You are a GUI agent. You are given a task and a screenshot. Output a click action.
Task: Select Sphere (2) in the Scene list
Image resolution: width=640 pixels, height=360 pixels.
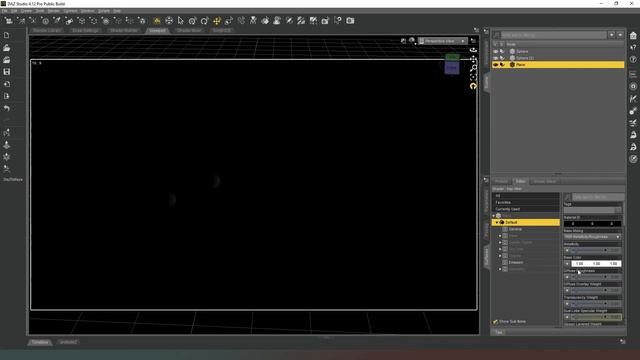pos(525,58)
